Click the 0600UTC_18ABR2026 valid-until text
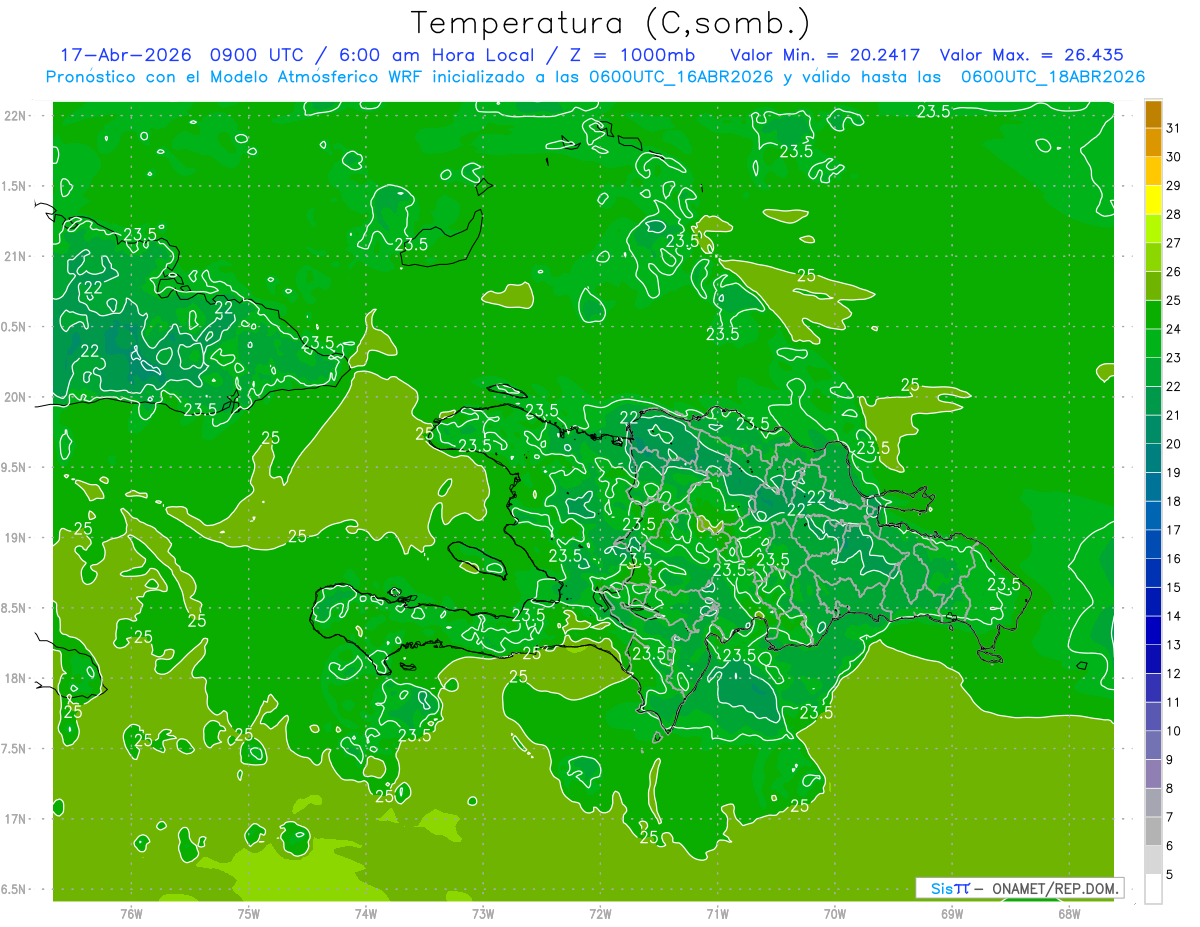 [x=1053, y=77]
